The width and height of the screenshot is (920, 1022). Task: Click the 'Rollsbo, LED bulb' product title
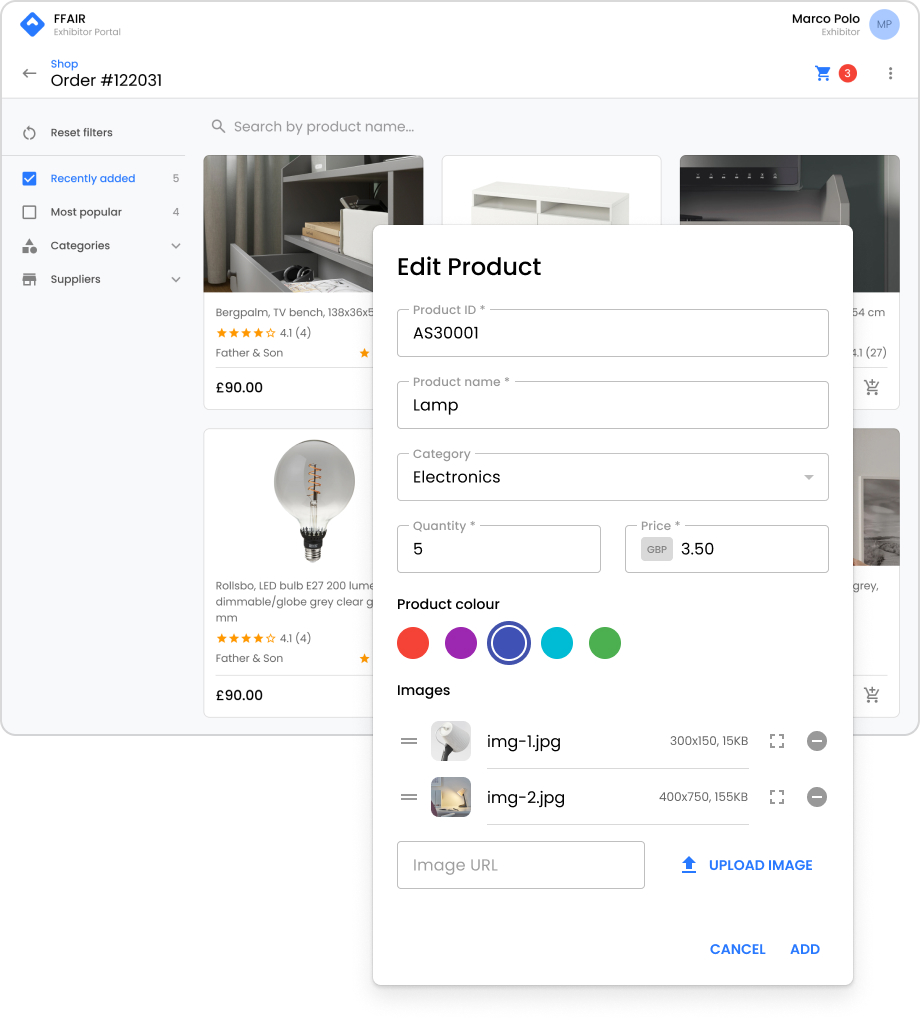click(295, 602)
